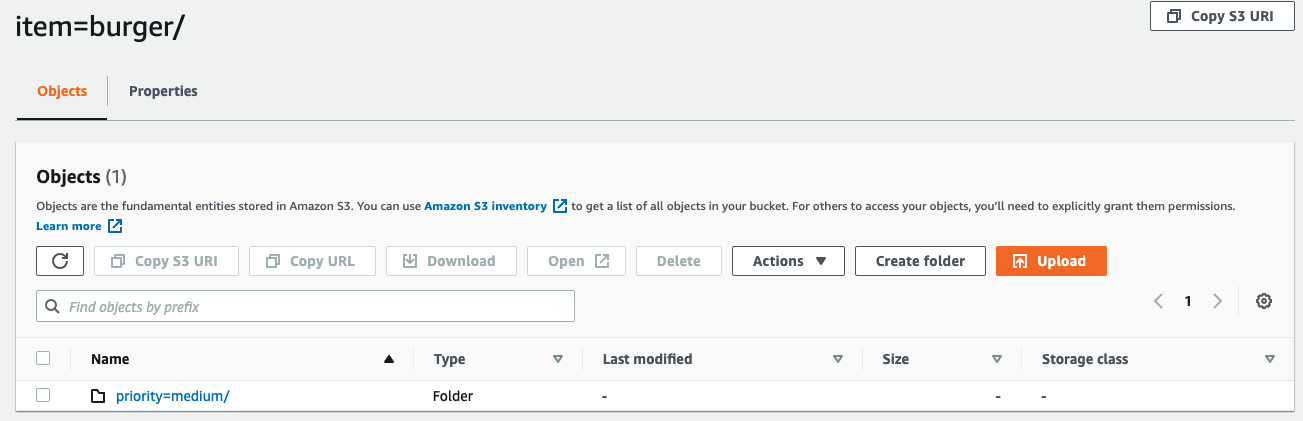Sort by Name ascending arrow
Image resolution: width=1303 pixels, height=421 pixels.
point(389,359)
